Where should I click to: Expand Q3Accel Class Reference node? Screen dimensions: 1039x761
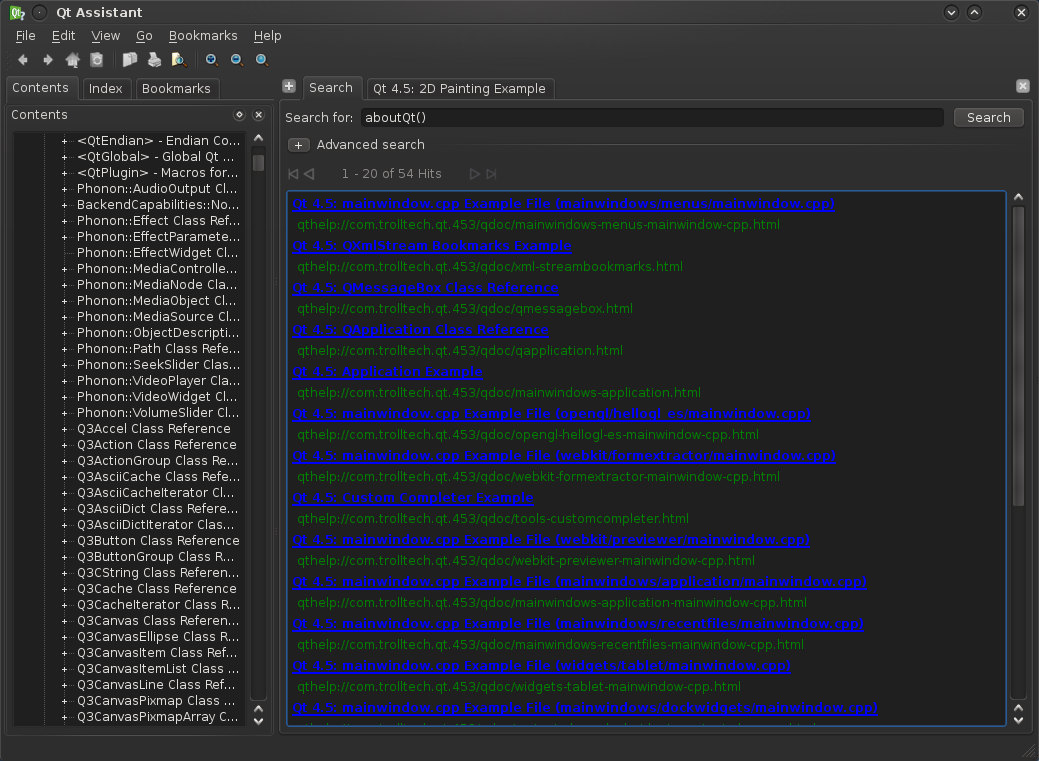pos(64,429)
